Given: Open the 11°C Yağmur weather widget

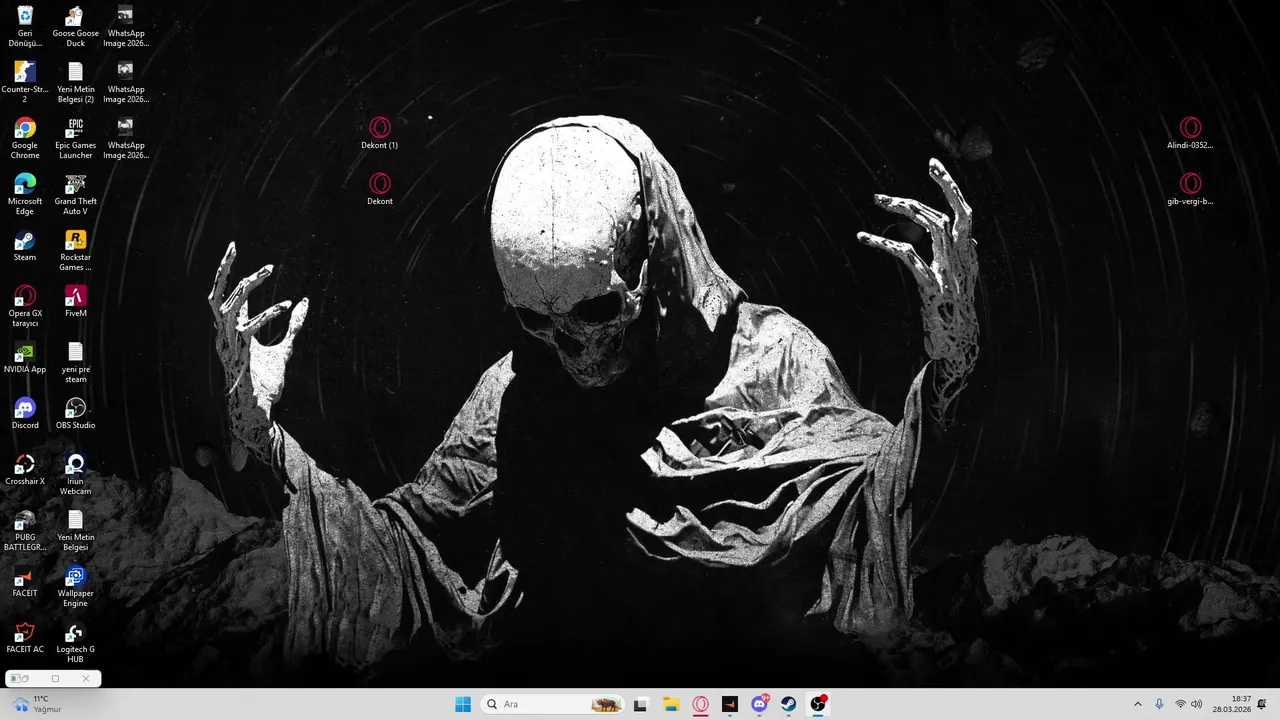Looking at the screenshot, I should click(x=36, y=704).
